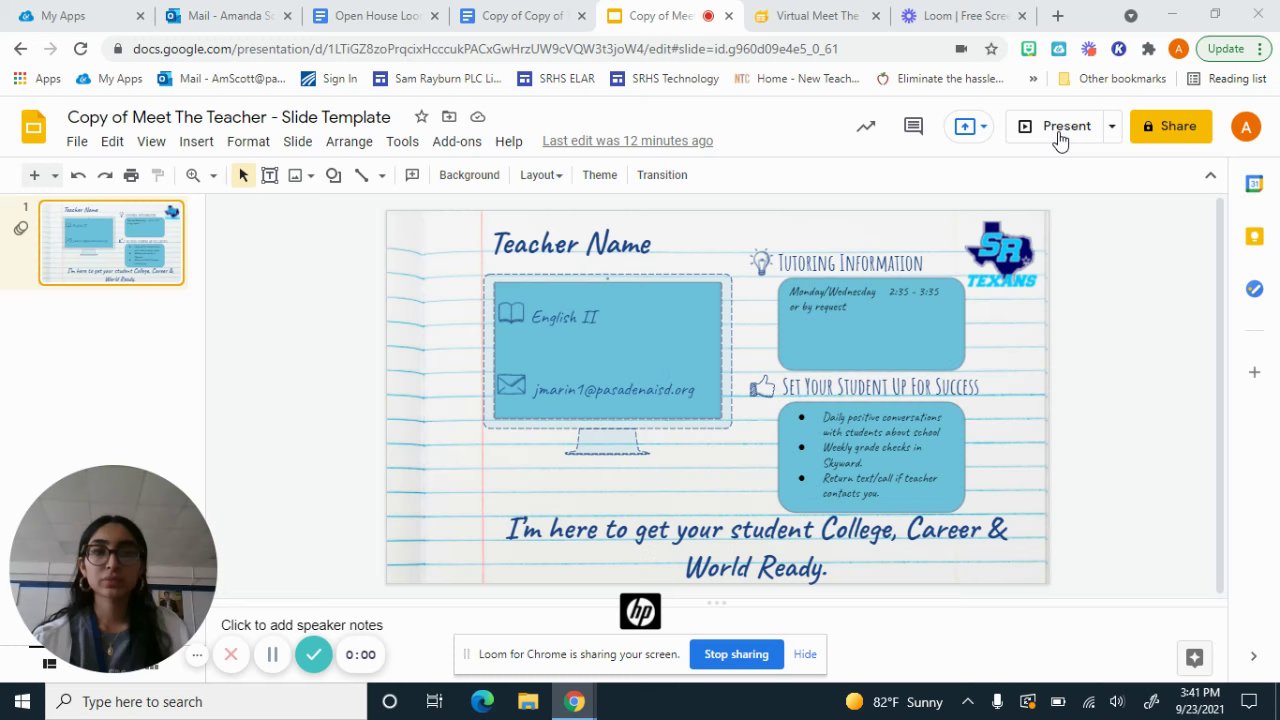Click the Windows taskbar search box
Viewport: 1280px width, 720px height.
pyautogui.click(x=207, y=702)
